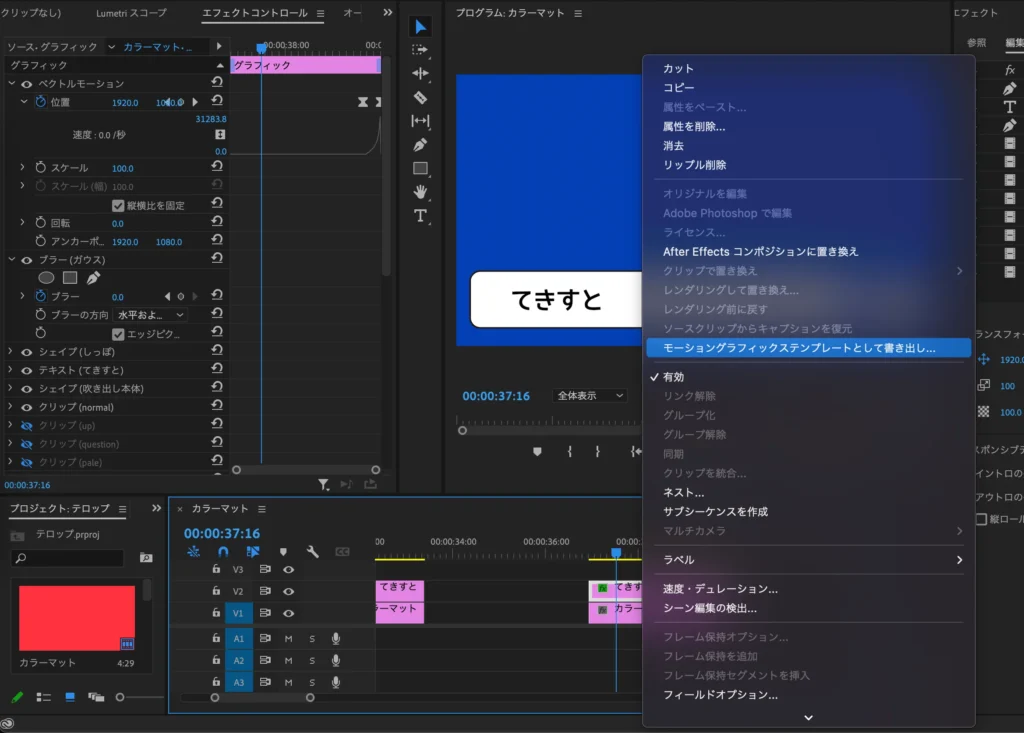Select the Razor tool
This screenshot has height=733, width=1024.
(x=420, y=97)
